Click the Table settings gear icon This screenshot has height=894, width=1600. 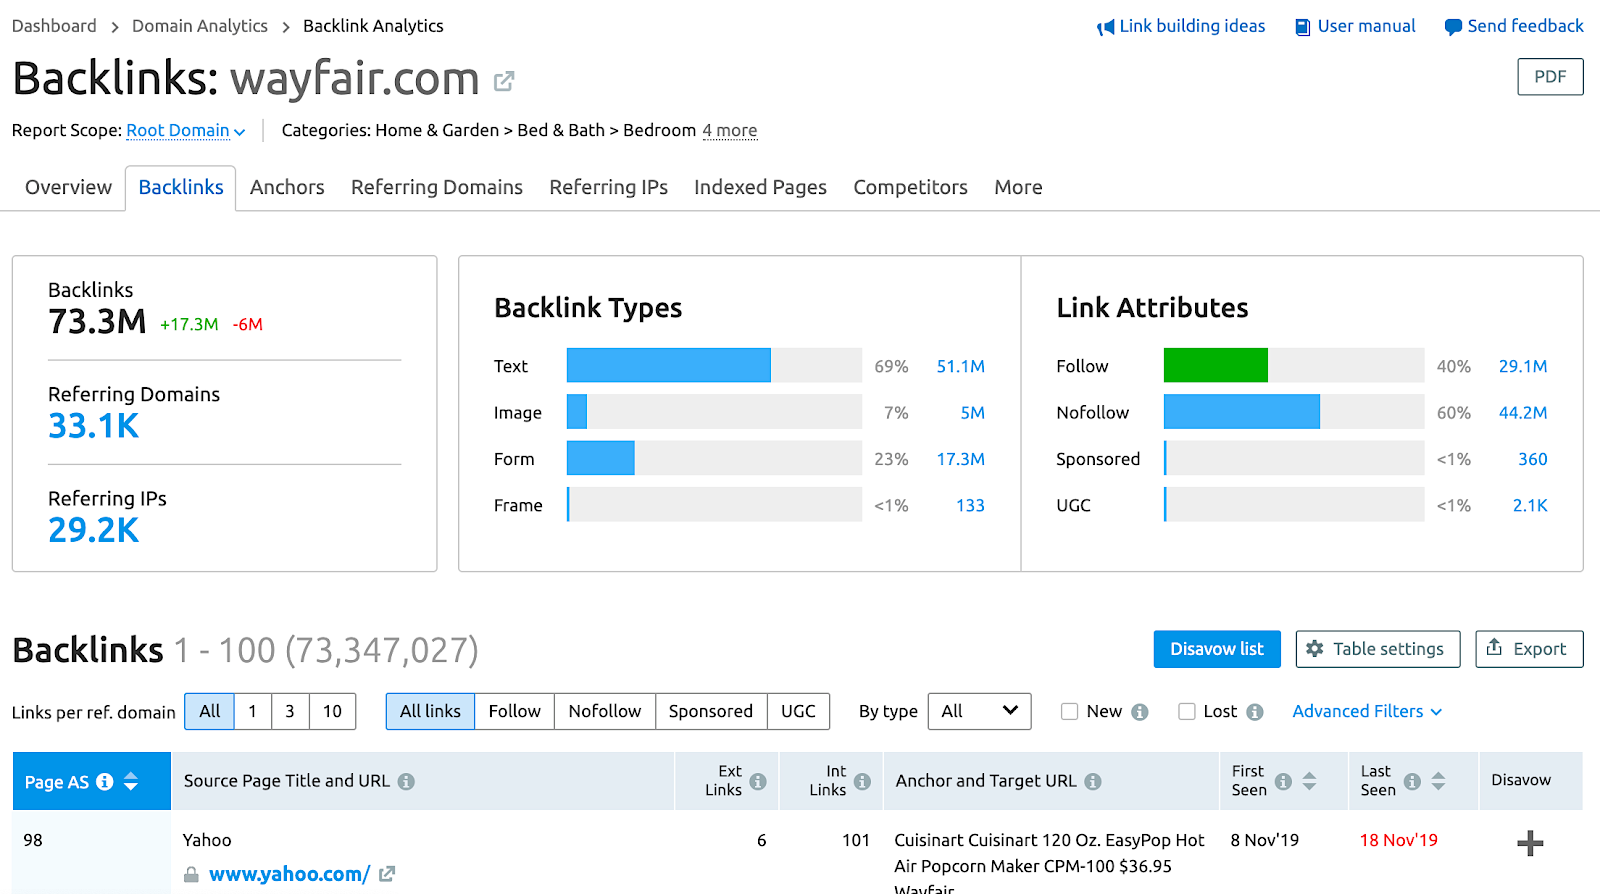(x=1315, y=649)
